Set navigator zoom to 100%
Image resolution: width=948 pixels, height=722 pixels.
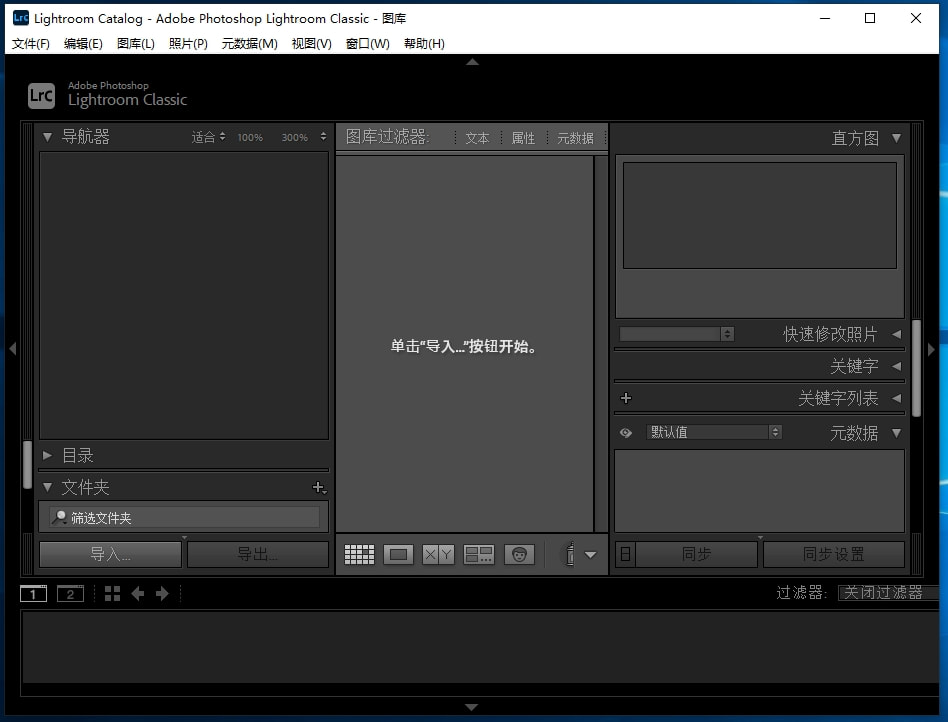[250, 137]
